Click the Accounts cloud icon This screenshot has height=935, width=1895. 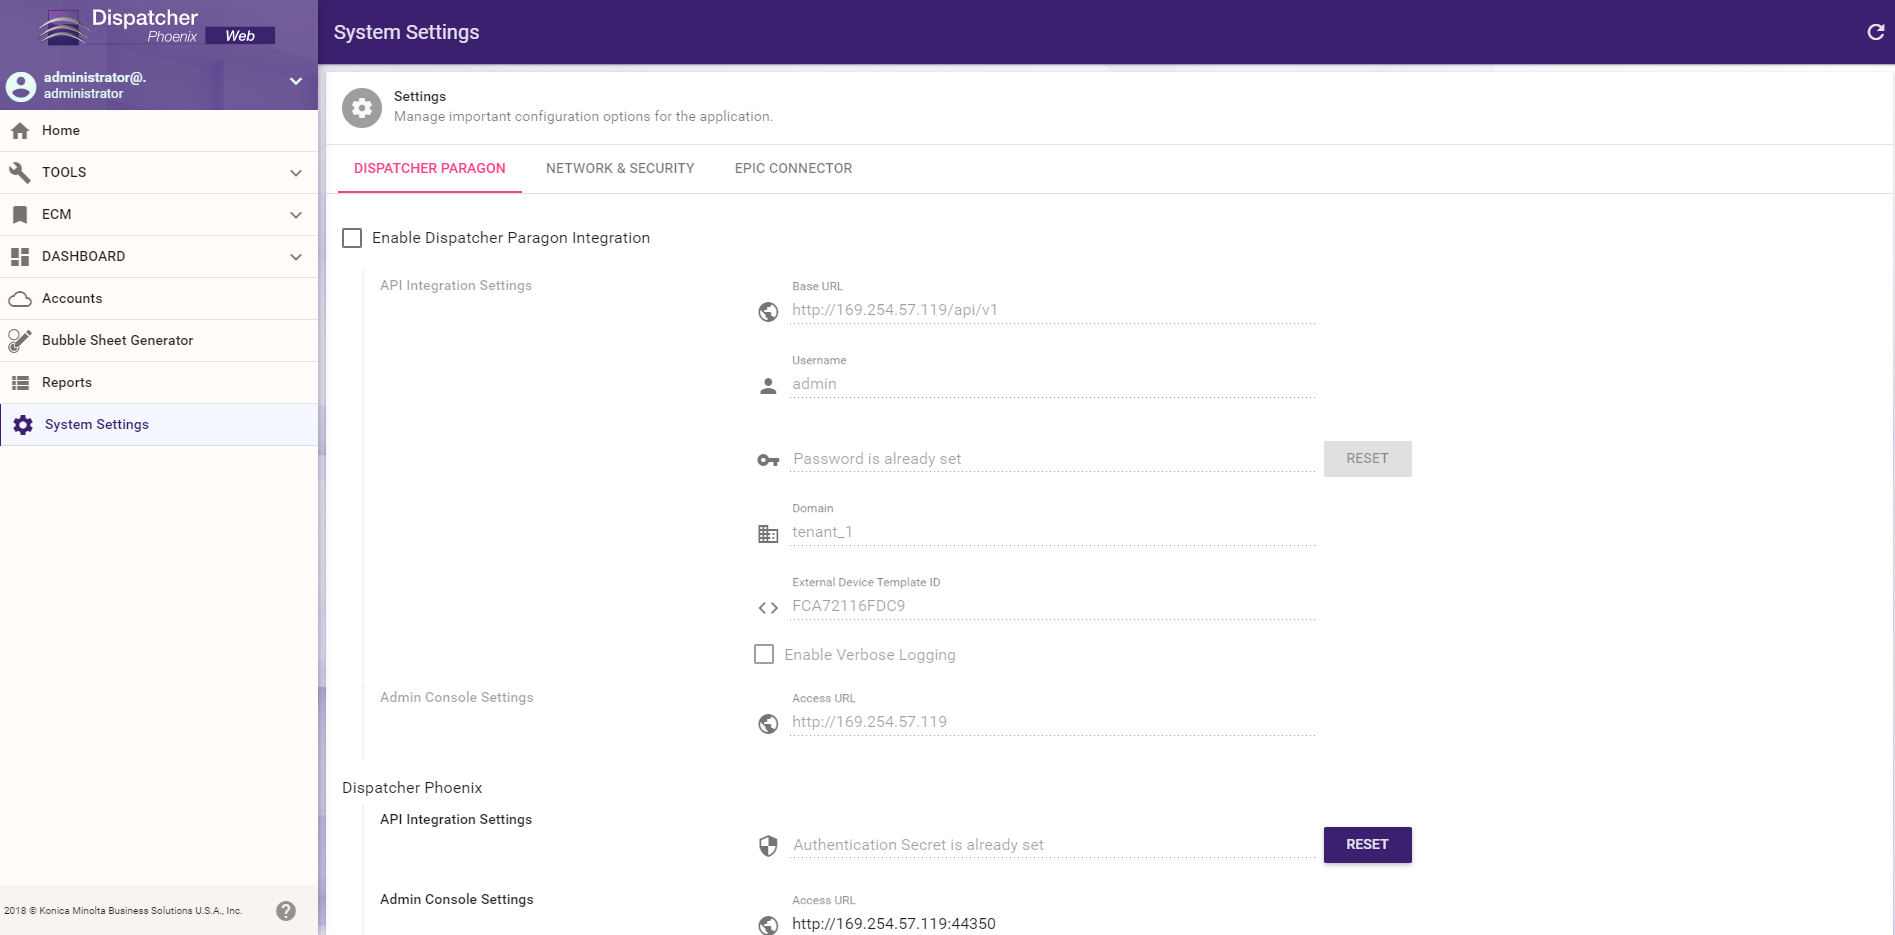pos(20,299)
